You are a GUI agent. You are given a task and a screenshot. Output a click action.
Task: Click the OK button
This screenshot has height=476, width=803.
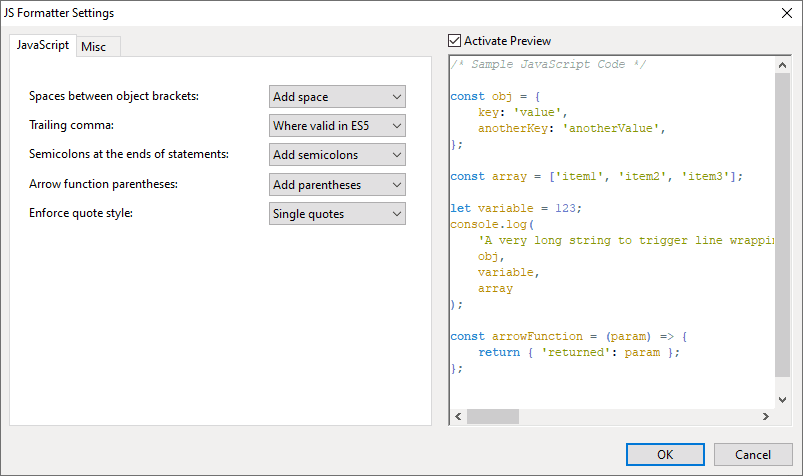665,454
